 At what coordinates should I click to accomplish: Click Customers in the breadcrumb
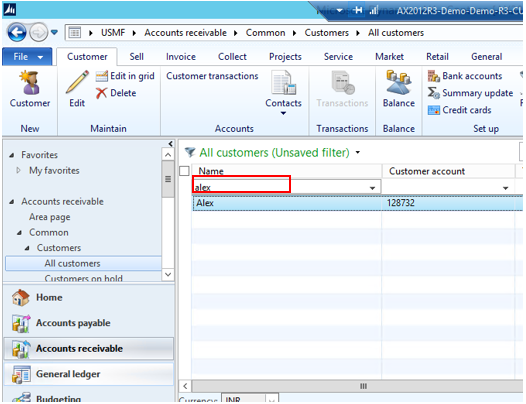(327, 33)
